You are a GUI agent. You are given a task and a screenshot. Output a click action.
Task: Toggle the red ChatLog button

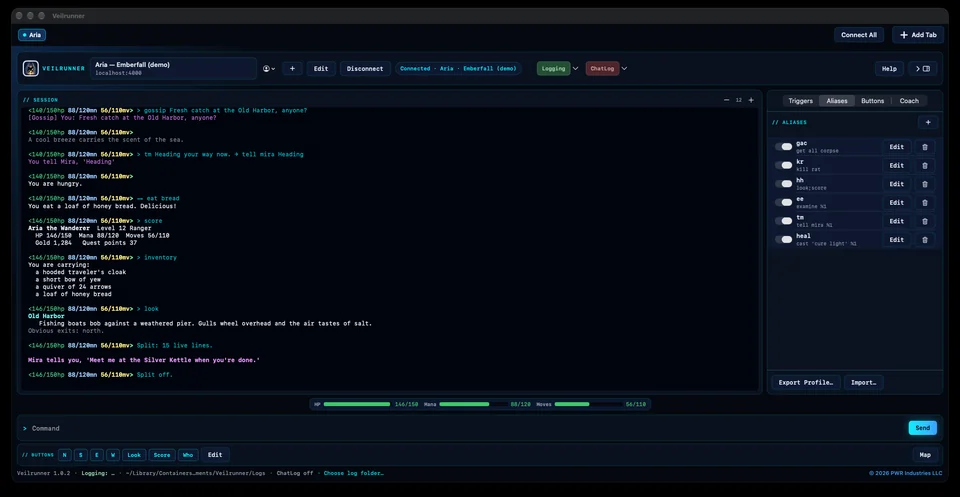pyautogui.click(x=602, y=69)
